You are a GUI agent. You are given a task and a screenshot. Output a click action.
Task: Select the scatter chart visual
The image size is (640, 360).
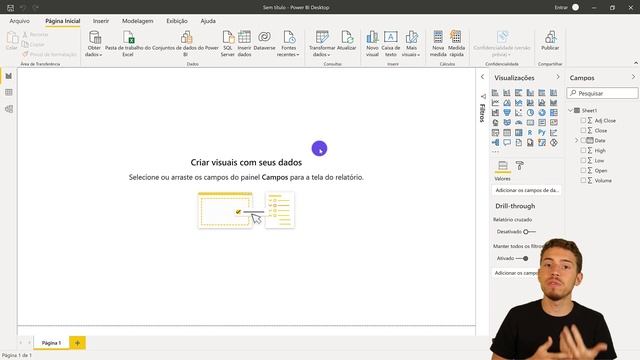[x=518, y=113]
